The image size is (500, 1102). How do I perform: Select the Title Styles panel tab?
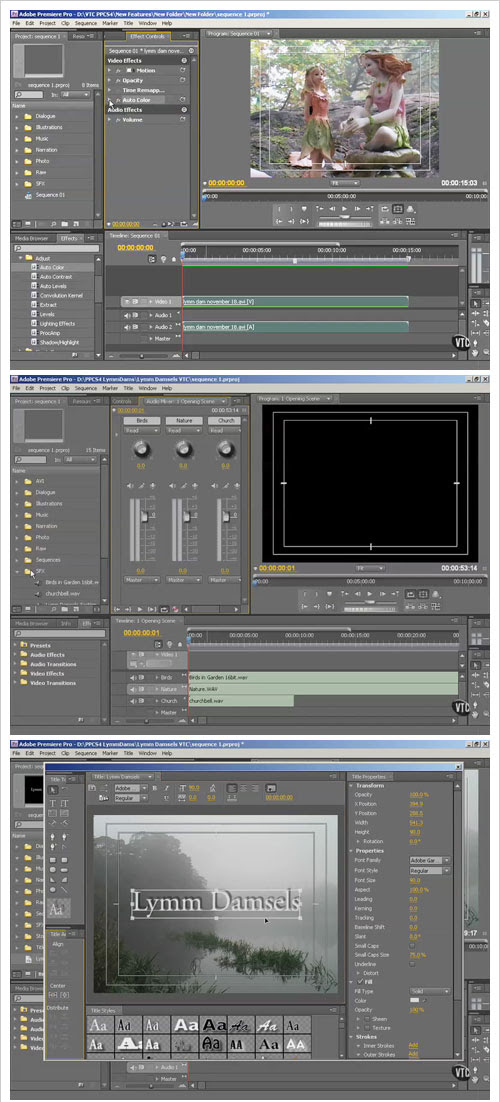click(x=103, y=1010)
